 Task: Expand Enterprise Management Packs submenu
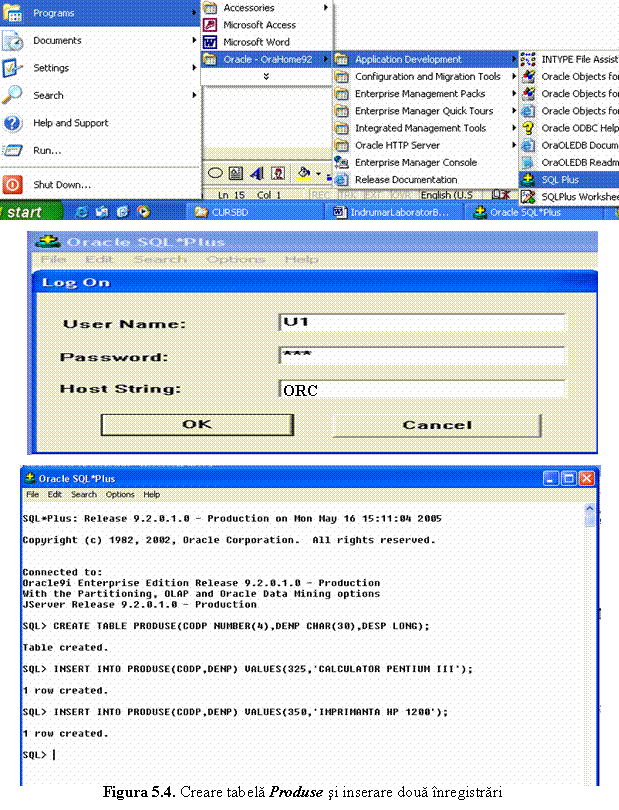pyautogui.click(x=426, y=94)
